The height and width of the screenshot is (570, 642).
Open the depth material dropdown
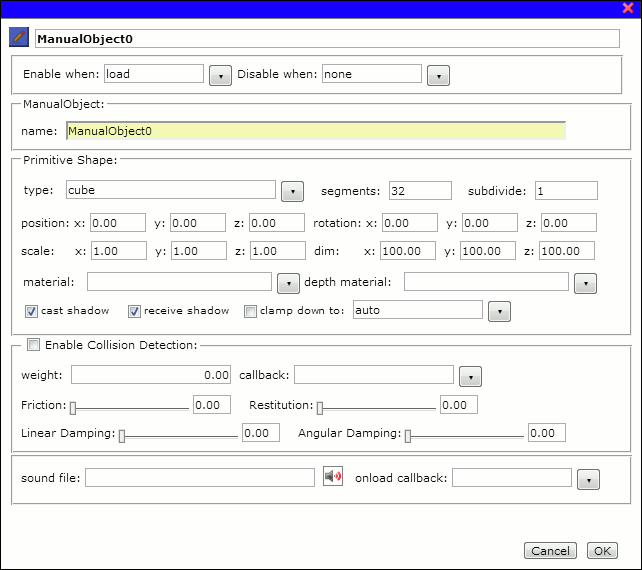tap(585, 283)
